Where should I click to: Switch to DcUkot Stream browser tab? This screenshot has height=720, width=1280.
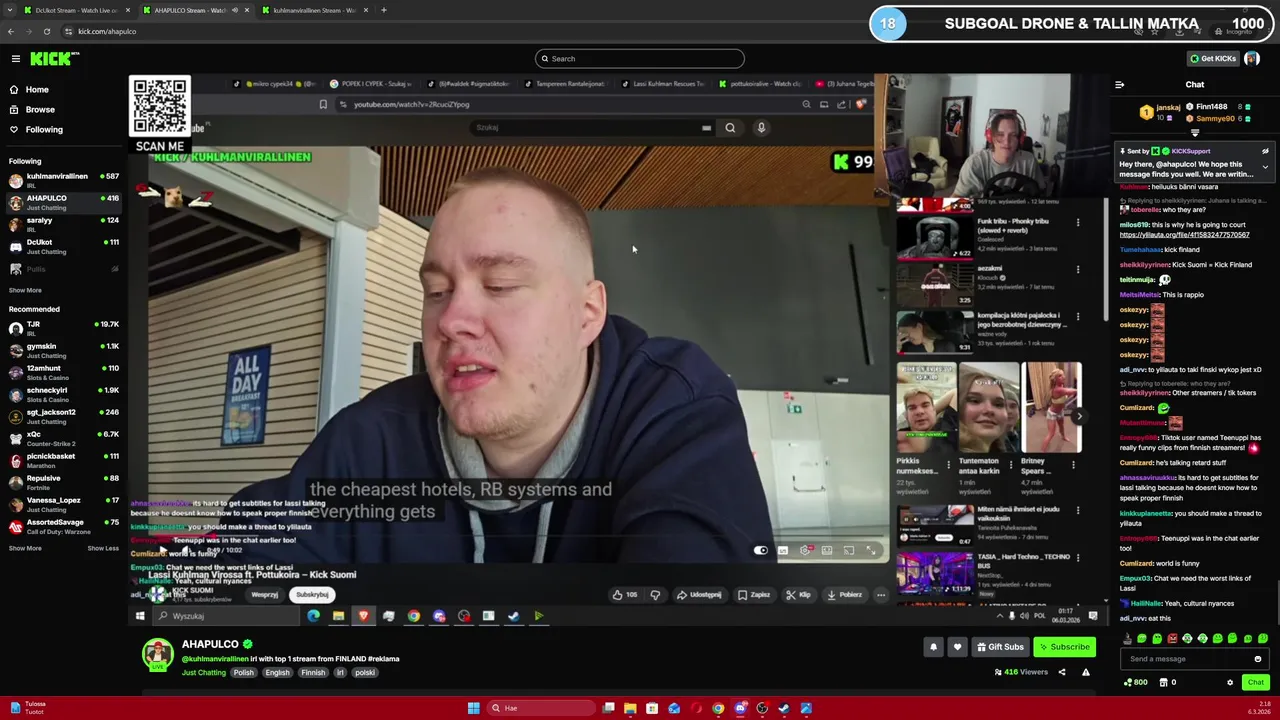pyautogui.click(x=76, y=10)
